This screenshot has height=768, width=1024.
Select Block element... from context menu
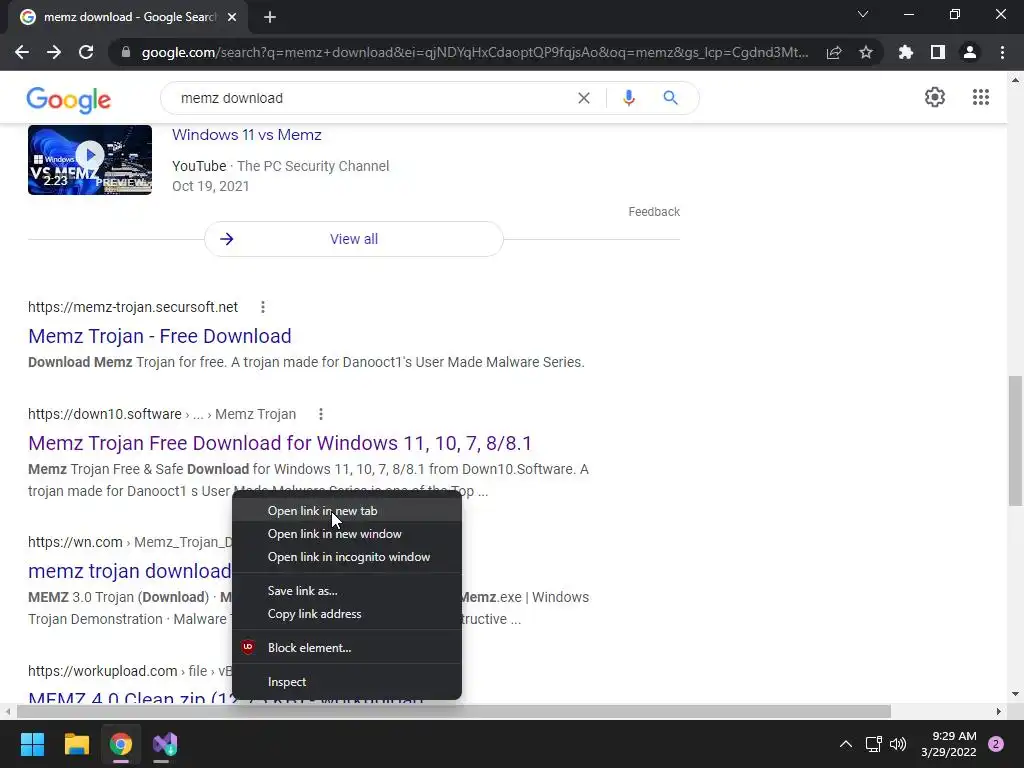[x=347, y=647]
